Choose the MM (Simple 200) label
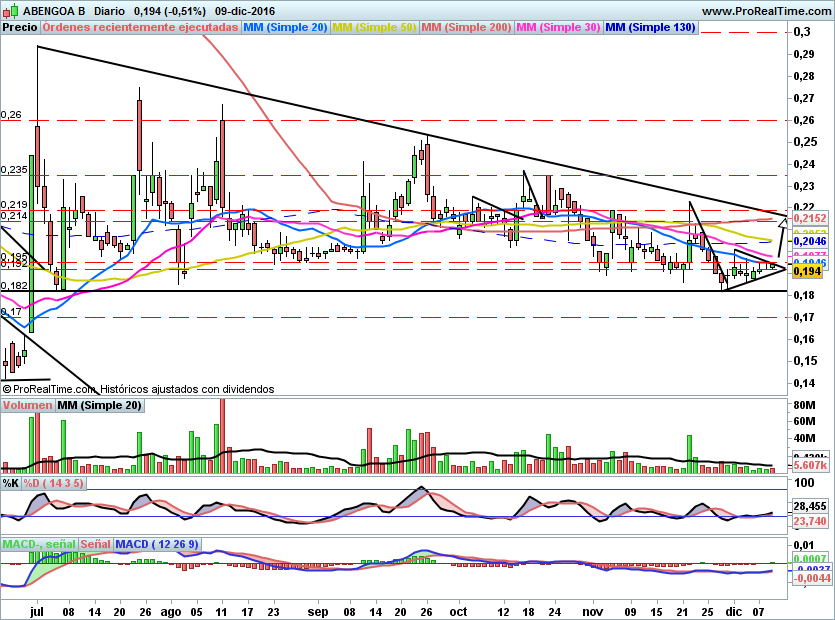 466,27
